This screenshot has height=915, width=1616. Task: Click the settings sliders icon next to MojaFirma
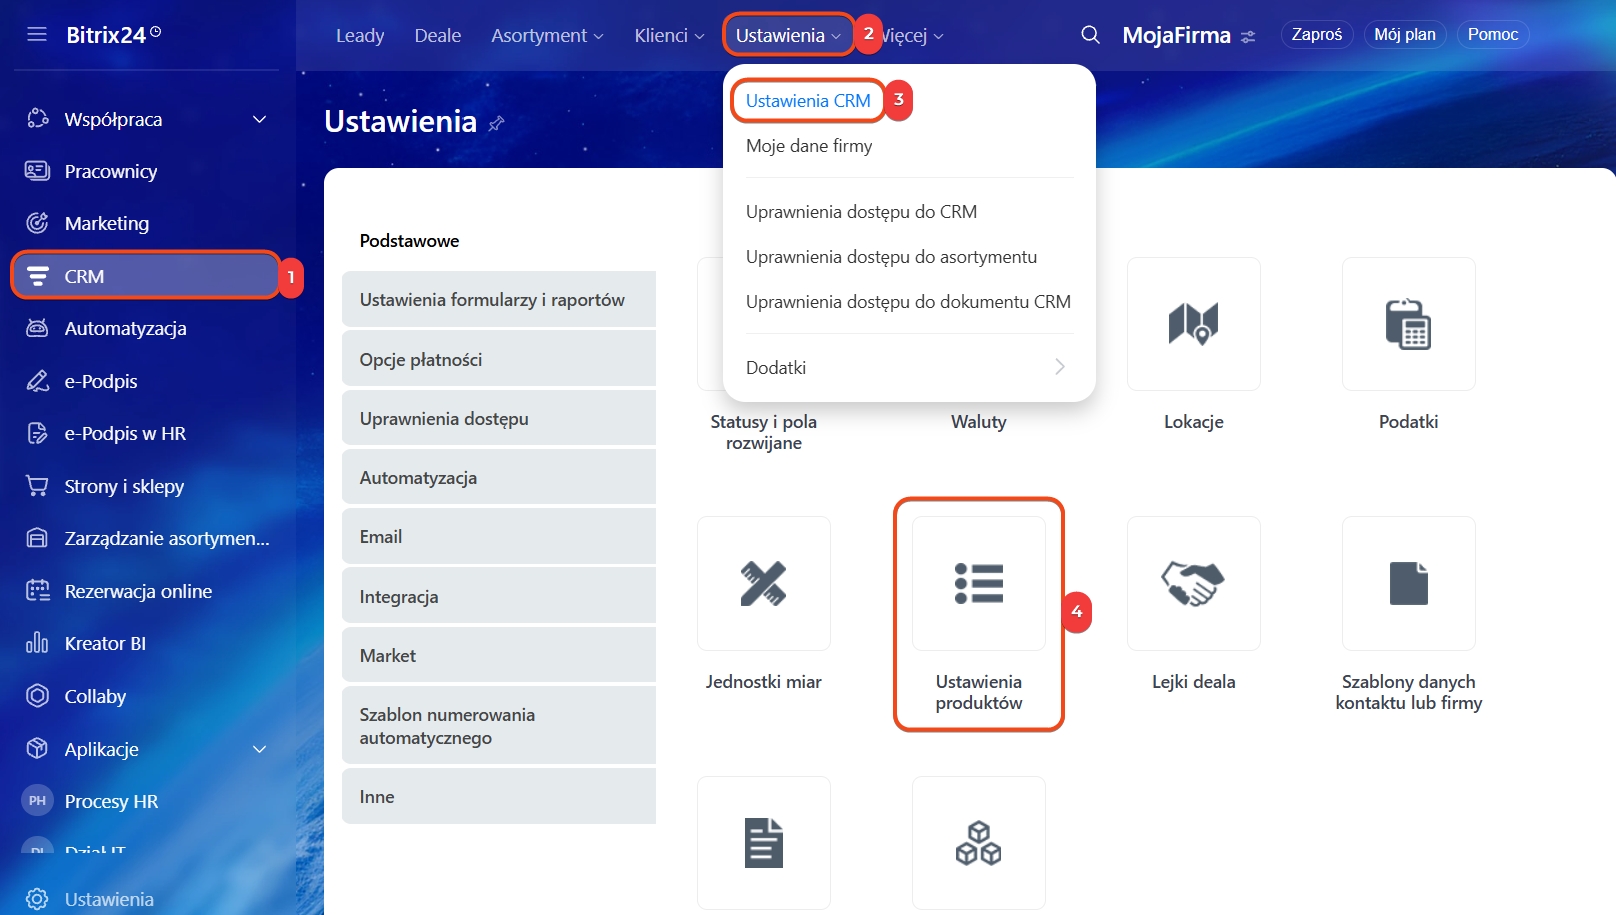click(x=1248, y=37)
